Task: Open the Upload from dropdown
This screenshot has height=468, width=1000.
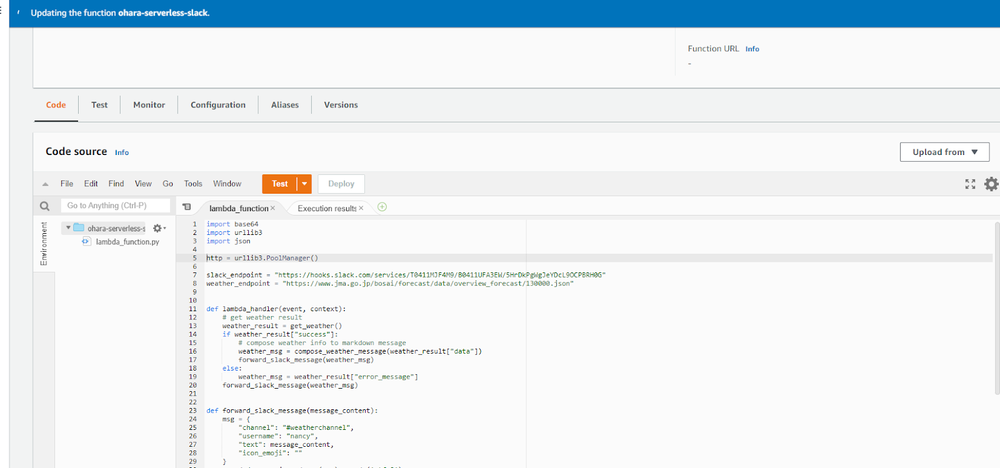Action: coord(944,152)
